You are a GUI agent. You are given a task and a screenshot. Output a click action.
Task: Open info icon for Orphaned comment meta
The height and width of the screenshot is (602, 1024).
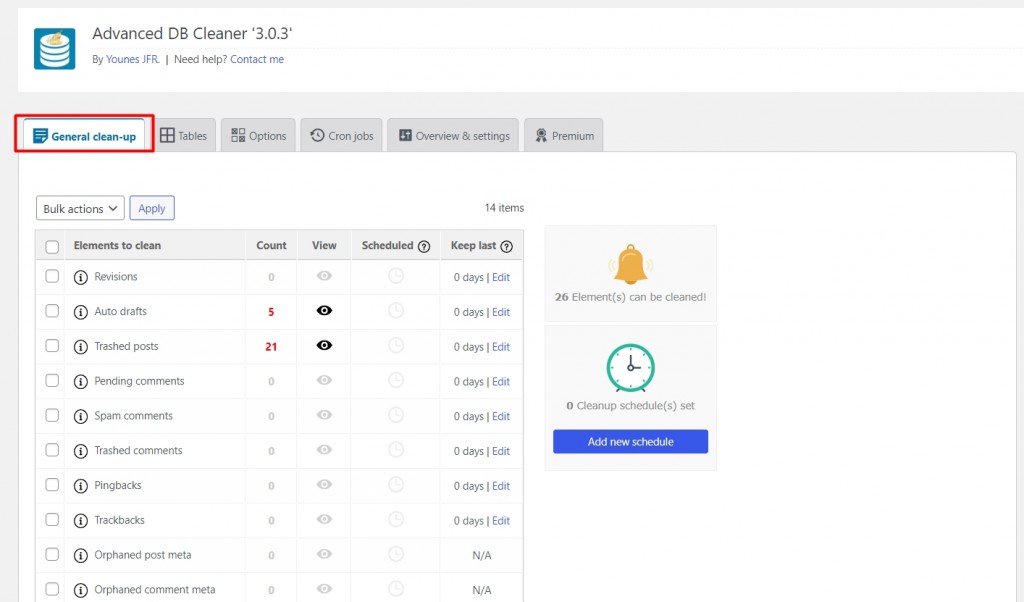[x=80, y=590]
